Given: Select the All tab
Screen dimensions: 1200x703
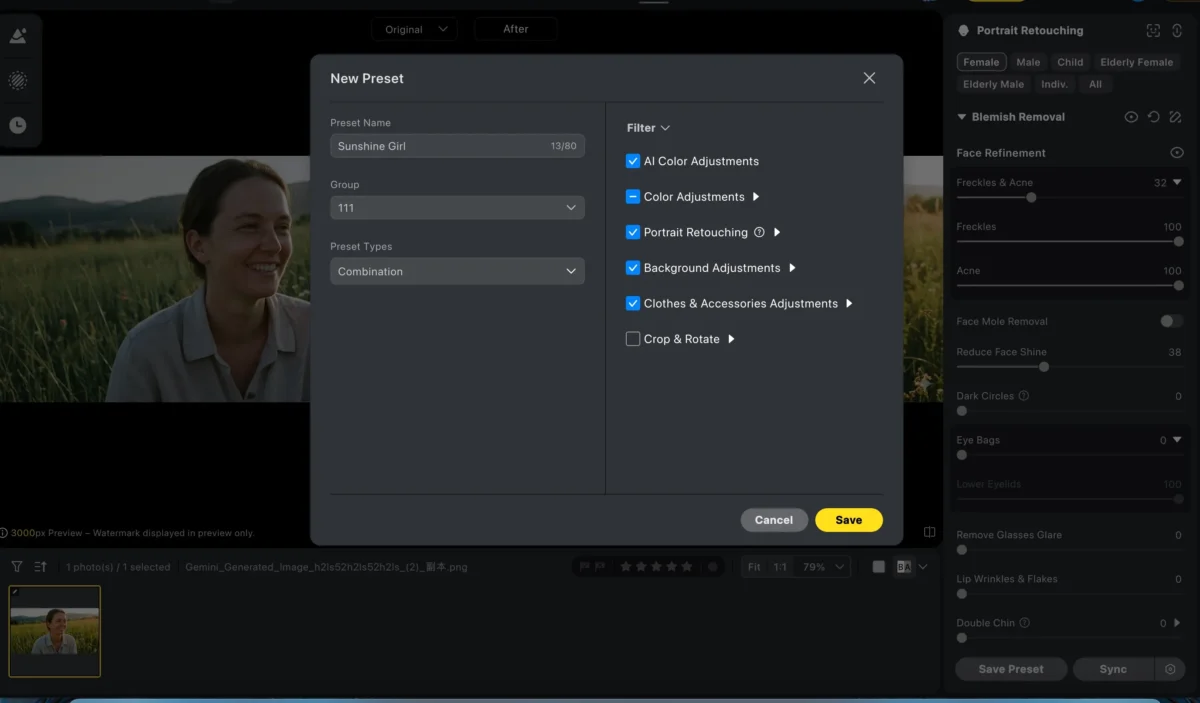Looking at the screenshot, I should click(x=1095, y=84).
